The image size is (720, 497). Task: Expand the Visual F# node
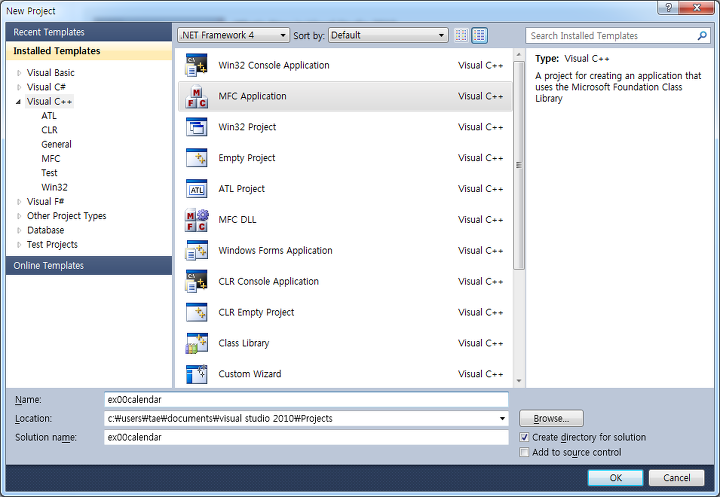pyautogui.click(x=19, y=202)
